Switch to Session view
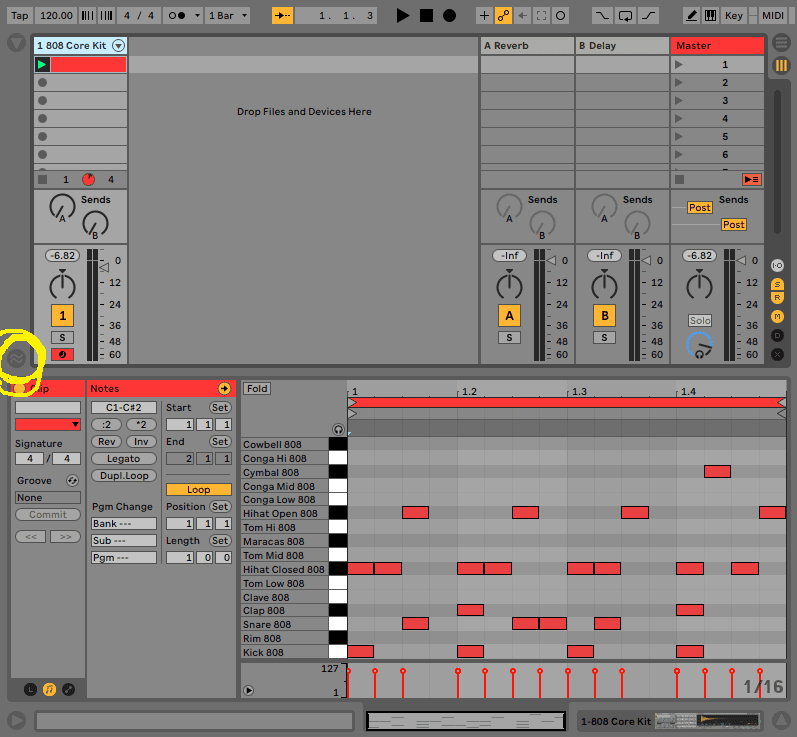797x737 pixels. coord(781,65)
